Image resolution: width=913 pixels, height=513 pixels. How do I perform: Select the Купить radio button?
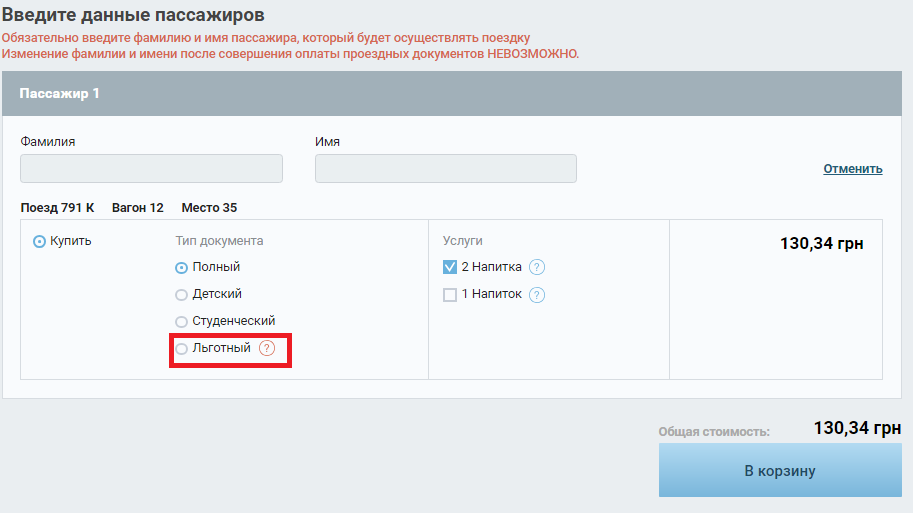point(40,241)
